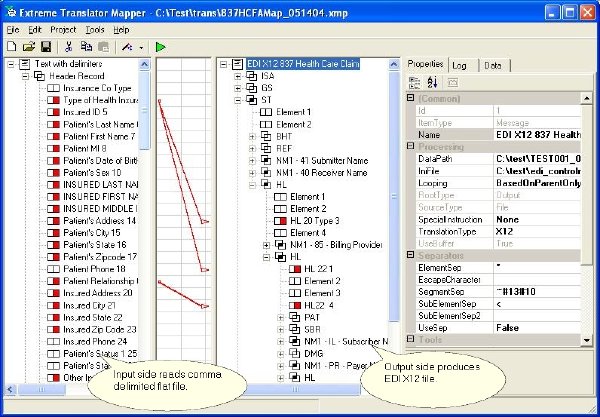Click the Copy toolbar icon

coord(86,47)
